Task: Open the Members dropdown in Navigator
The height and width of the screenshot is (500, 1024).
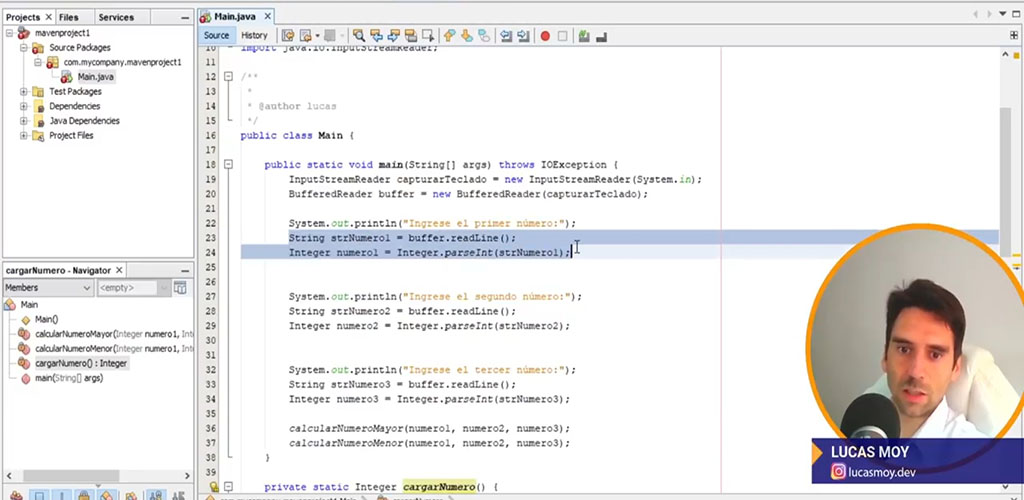Action: point(47,288)
